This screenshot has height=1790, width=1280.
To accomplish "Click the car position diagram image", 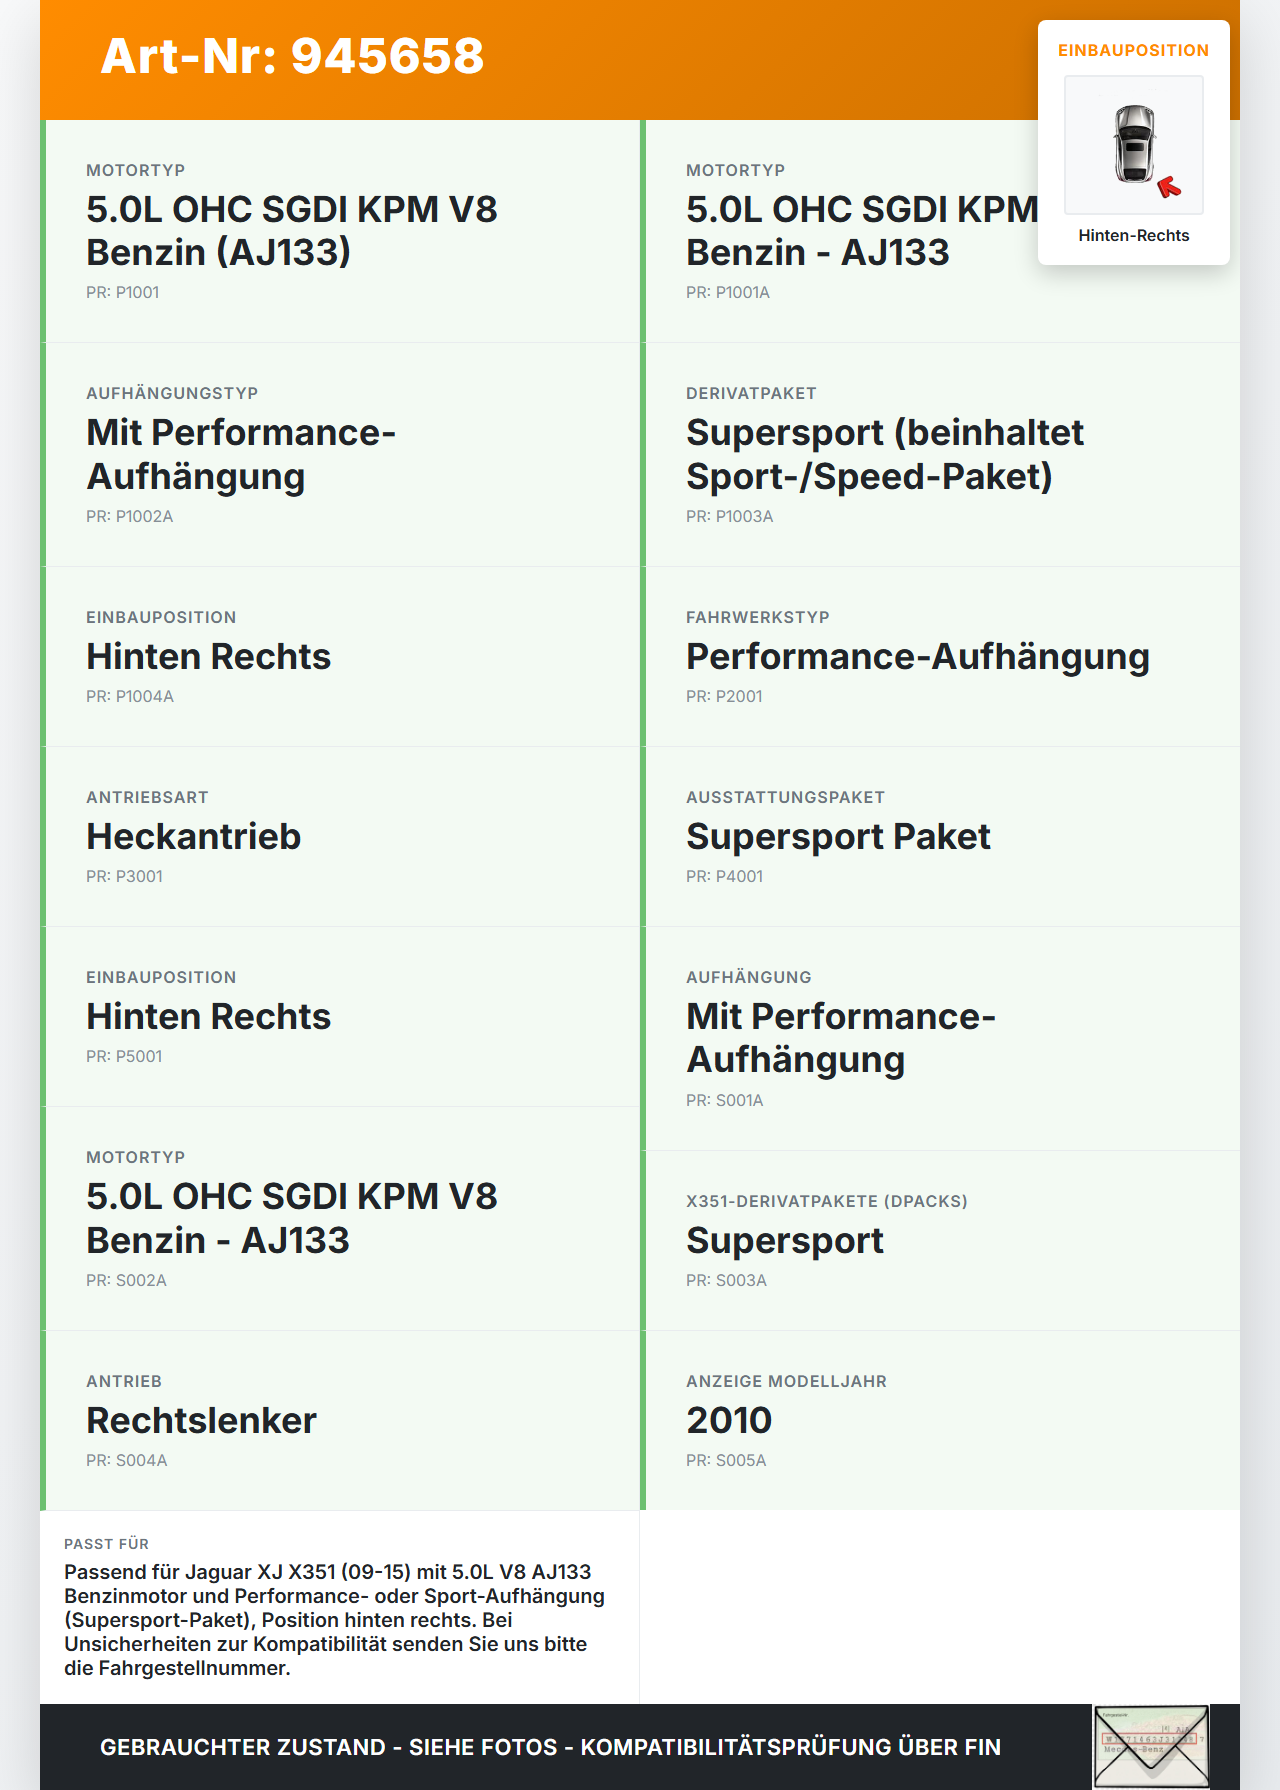I will (x=1134, y=145).
